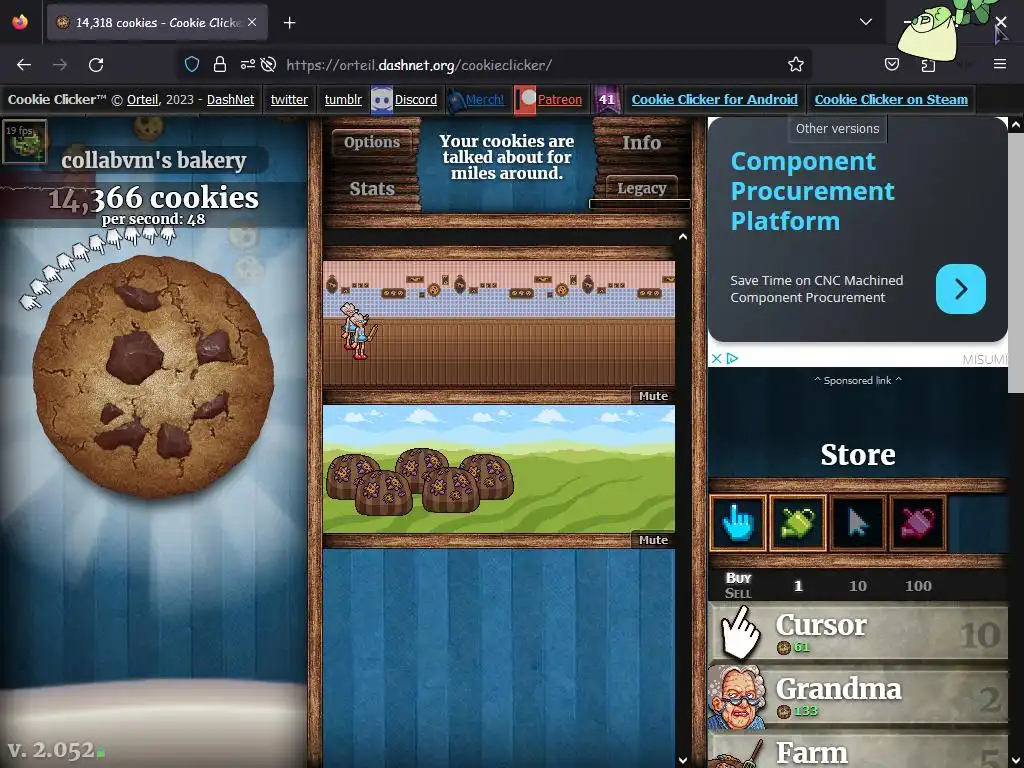Click the purple 41 banner icon
This screenshot has height=768, width=1024.
tap(607, 100)
